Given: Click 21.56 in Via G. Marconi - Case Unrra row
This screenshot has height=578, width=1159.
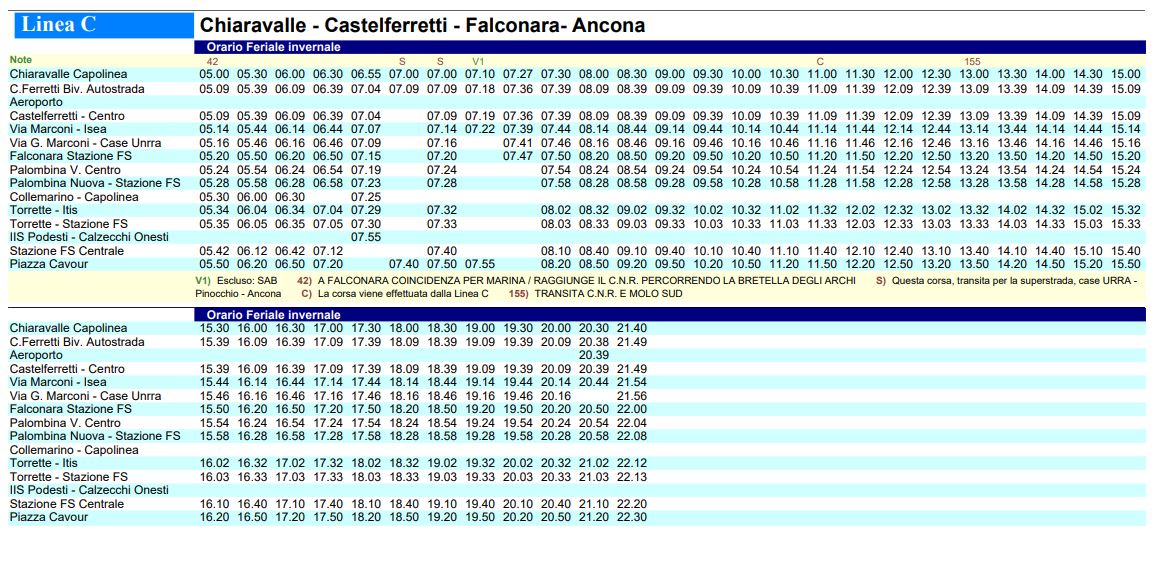Looking at the screenshot, I should pyautogui.click(x=632, y=396).
